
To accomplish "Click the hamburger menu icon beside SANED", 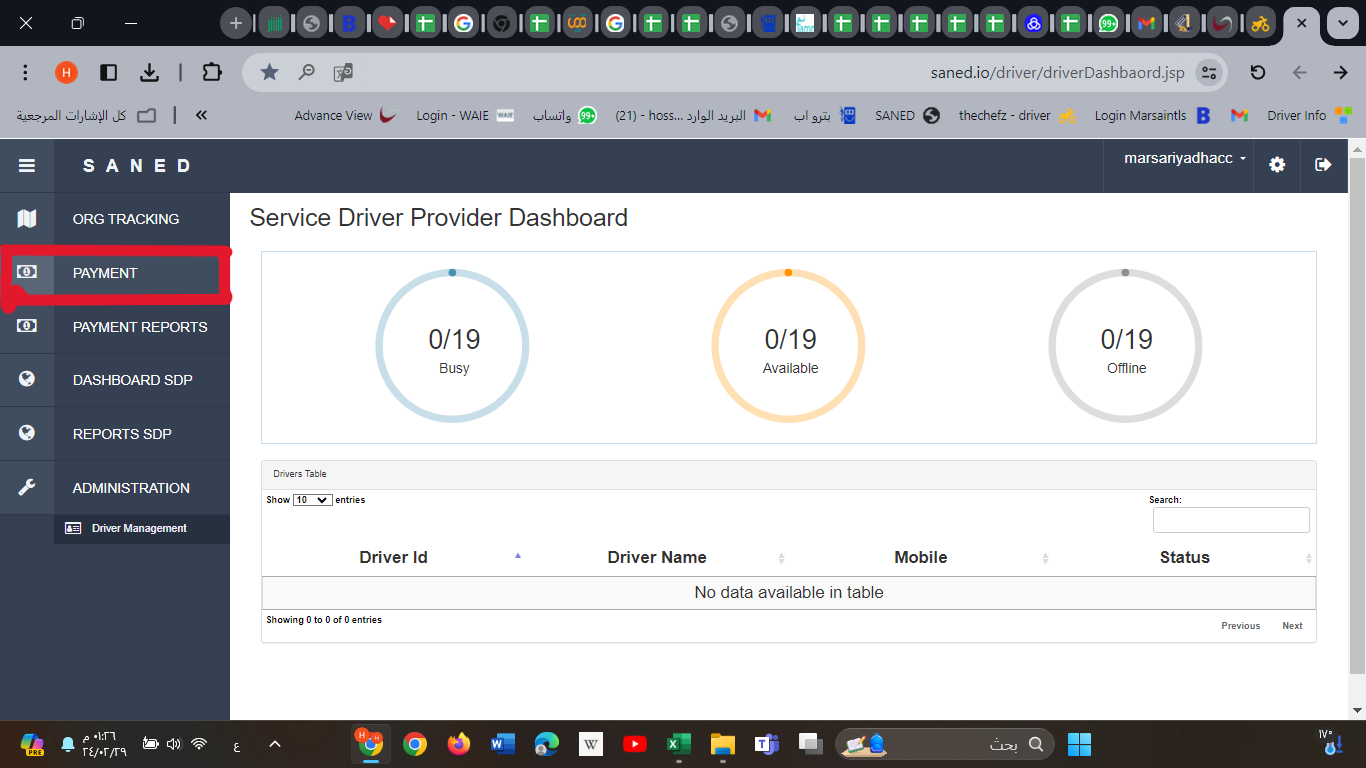I will 27,166.
